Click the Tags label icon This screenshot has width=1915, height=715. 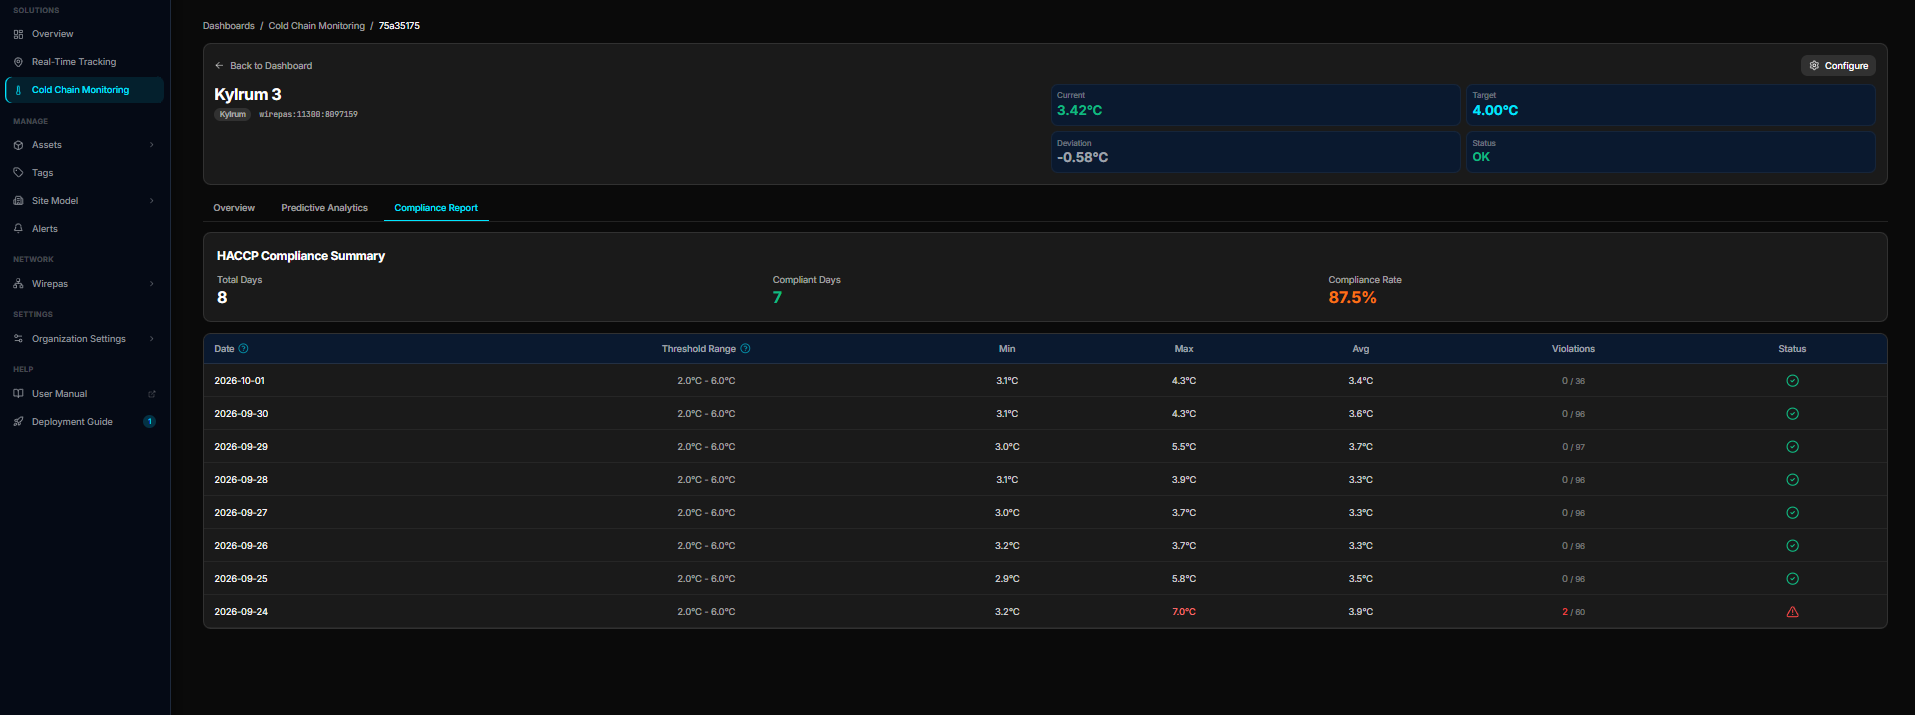[18, 173]
